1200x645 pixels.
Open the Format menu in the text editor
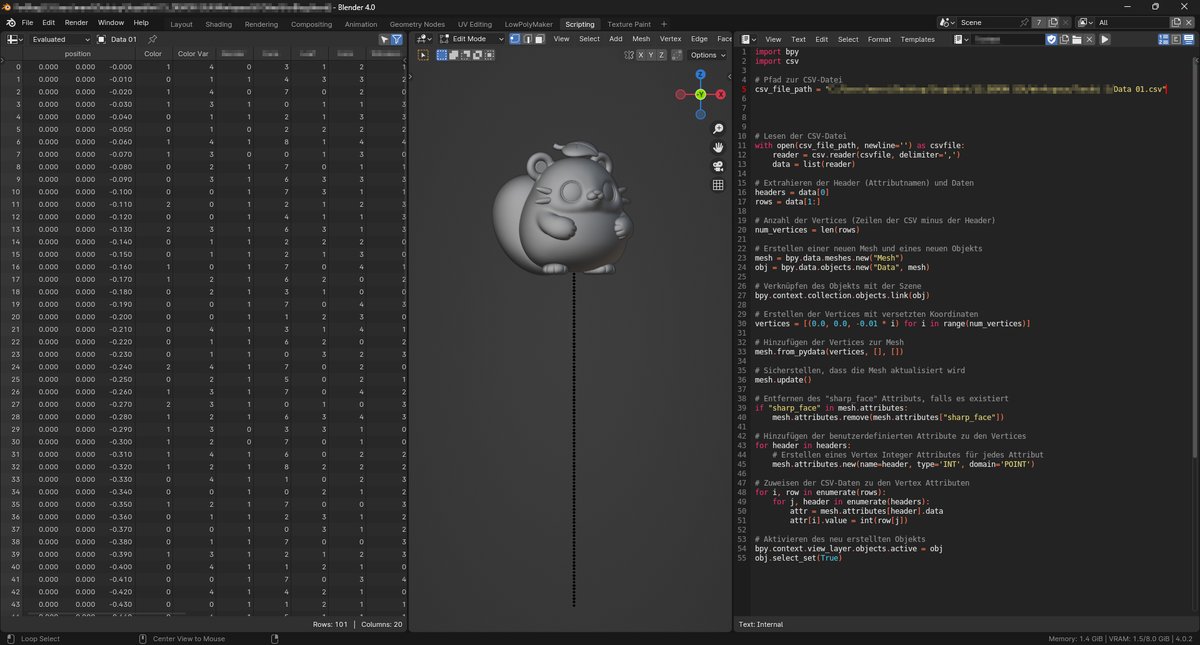[x=879, y=39]
